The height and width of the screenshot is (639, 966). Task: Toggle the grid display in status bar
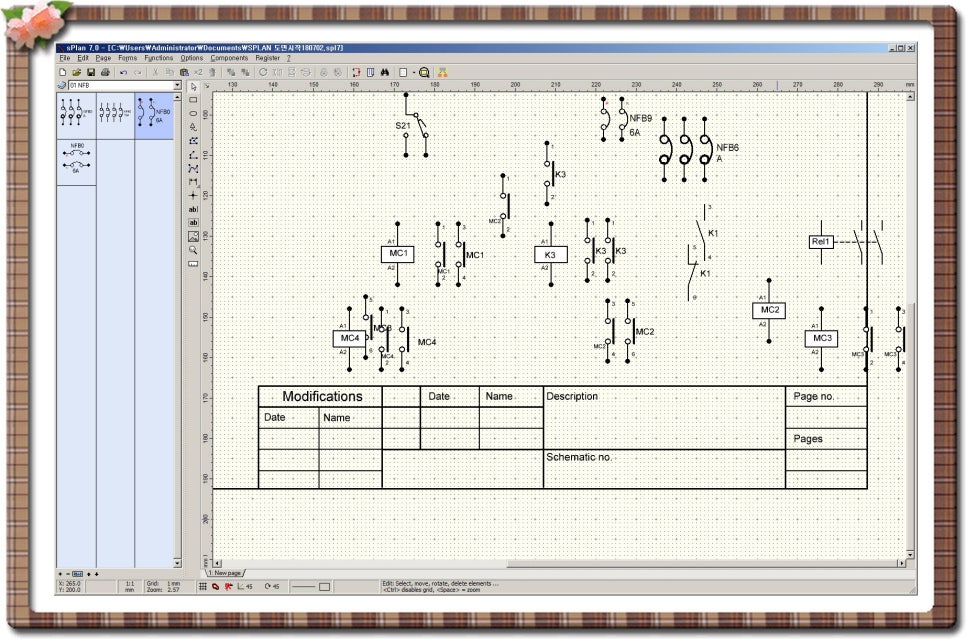(x=203, y=586)
